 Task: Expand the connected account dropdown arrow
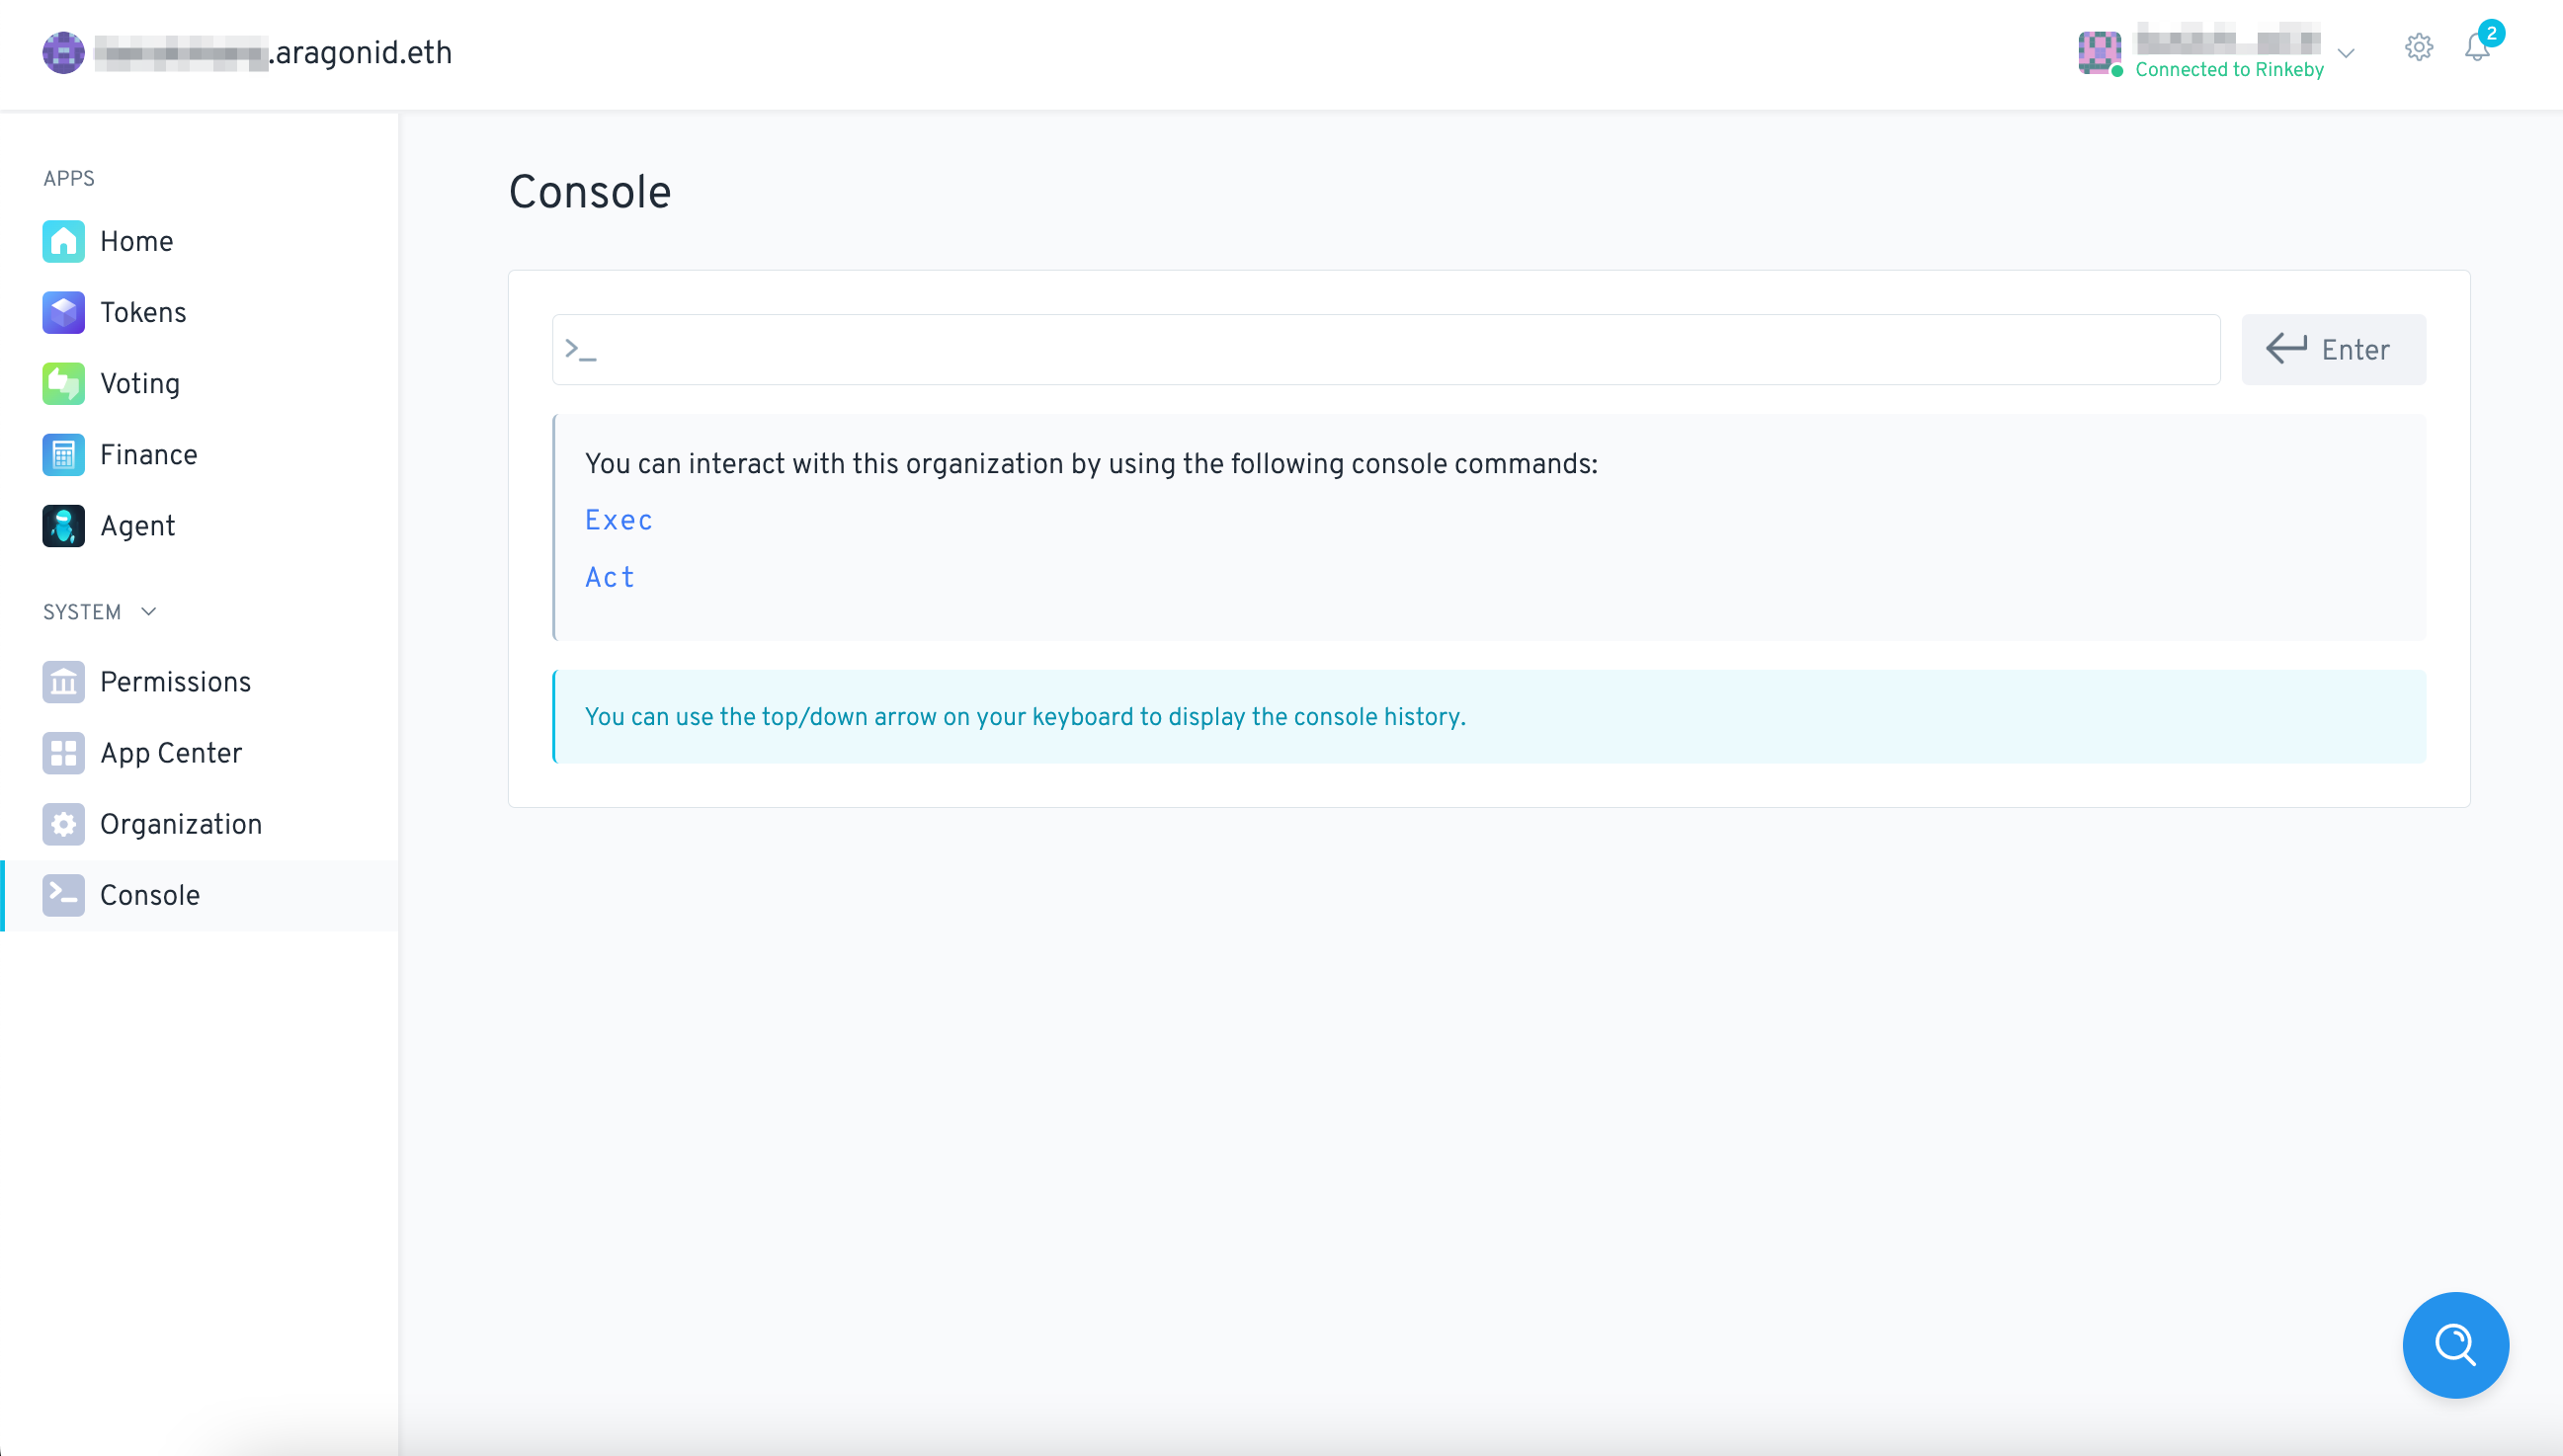(x=2346, y=53)
